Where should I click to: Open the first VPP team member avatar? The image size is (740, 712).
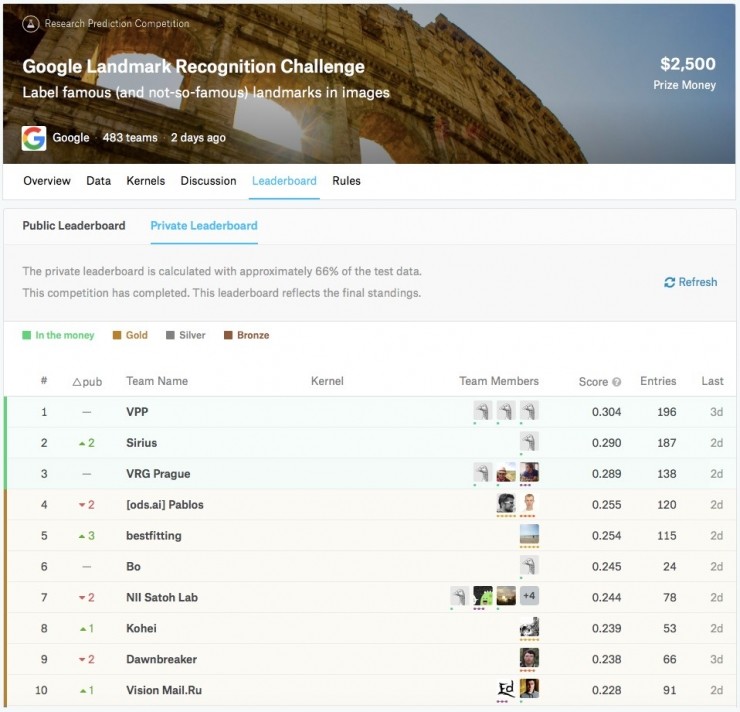click(483, 410)
